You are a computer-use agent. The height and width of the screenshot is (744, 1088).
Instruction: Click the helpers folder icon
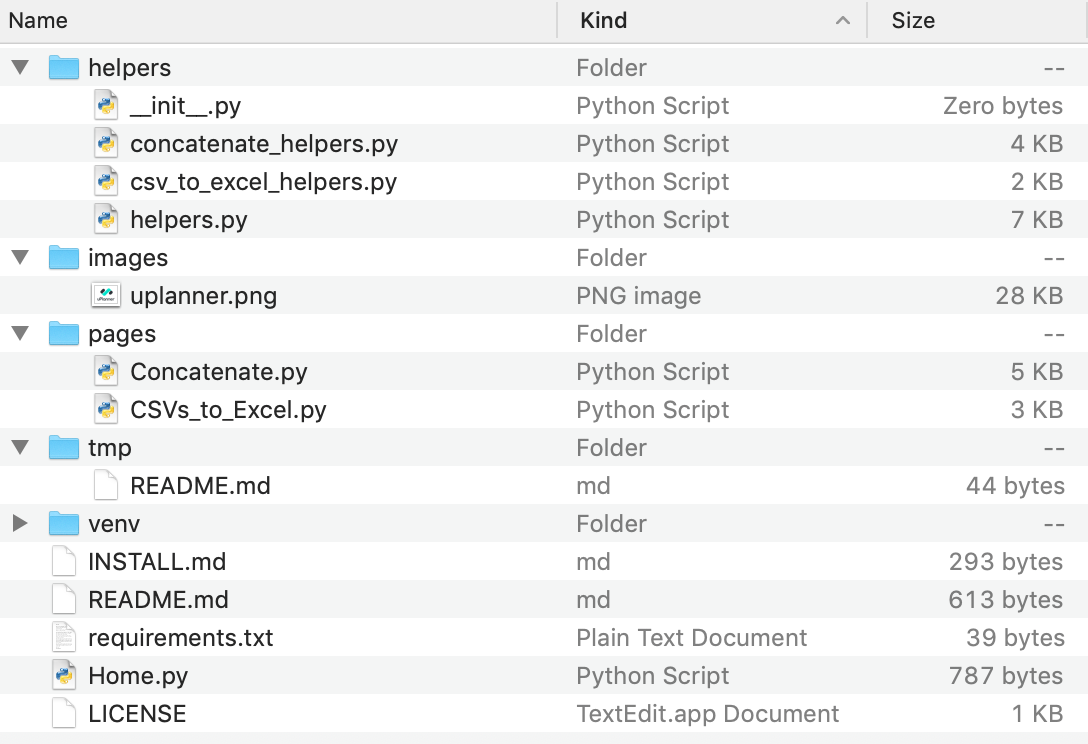(x=64, y=67)
